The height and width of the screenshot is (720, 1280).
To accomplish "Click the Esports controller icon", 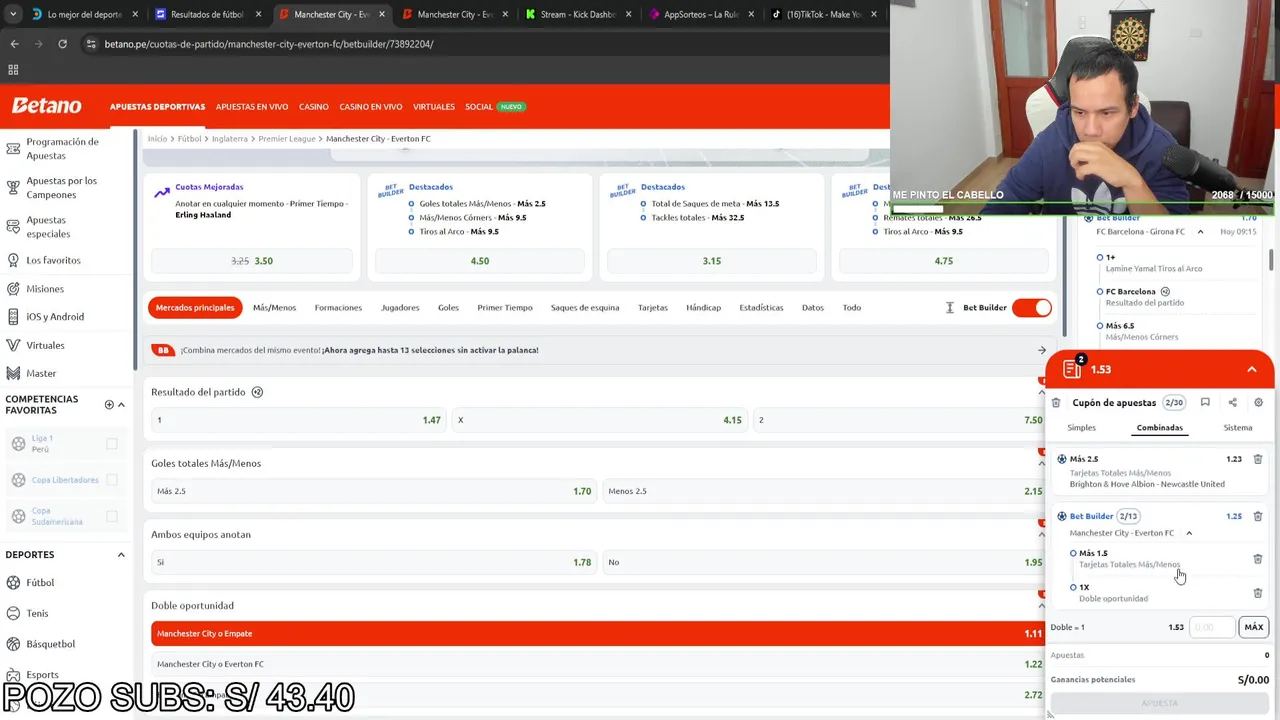I will pyautogui.click(x=14, y=674).
